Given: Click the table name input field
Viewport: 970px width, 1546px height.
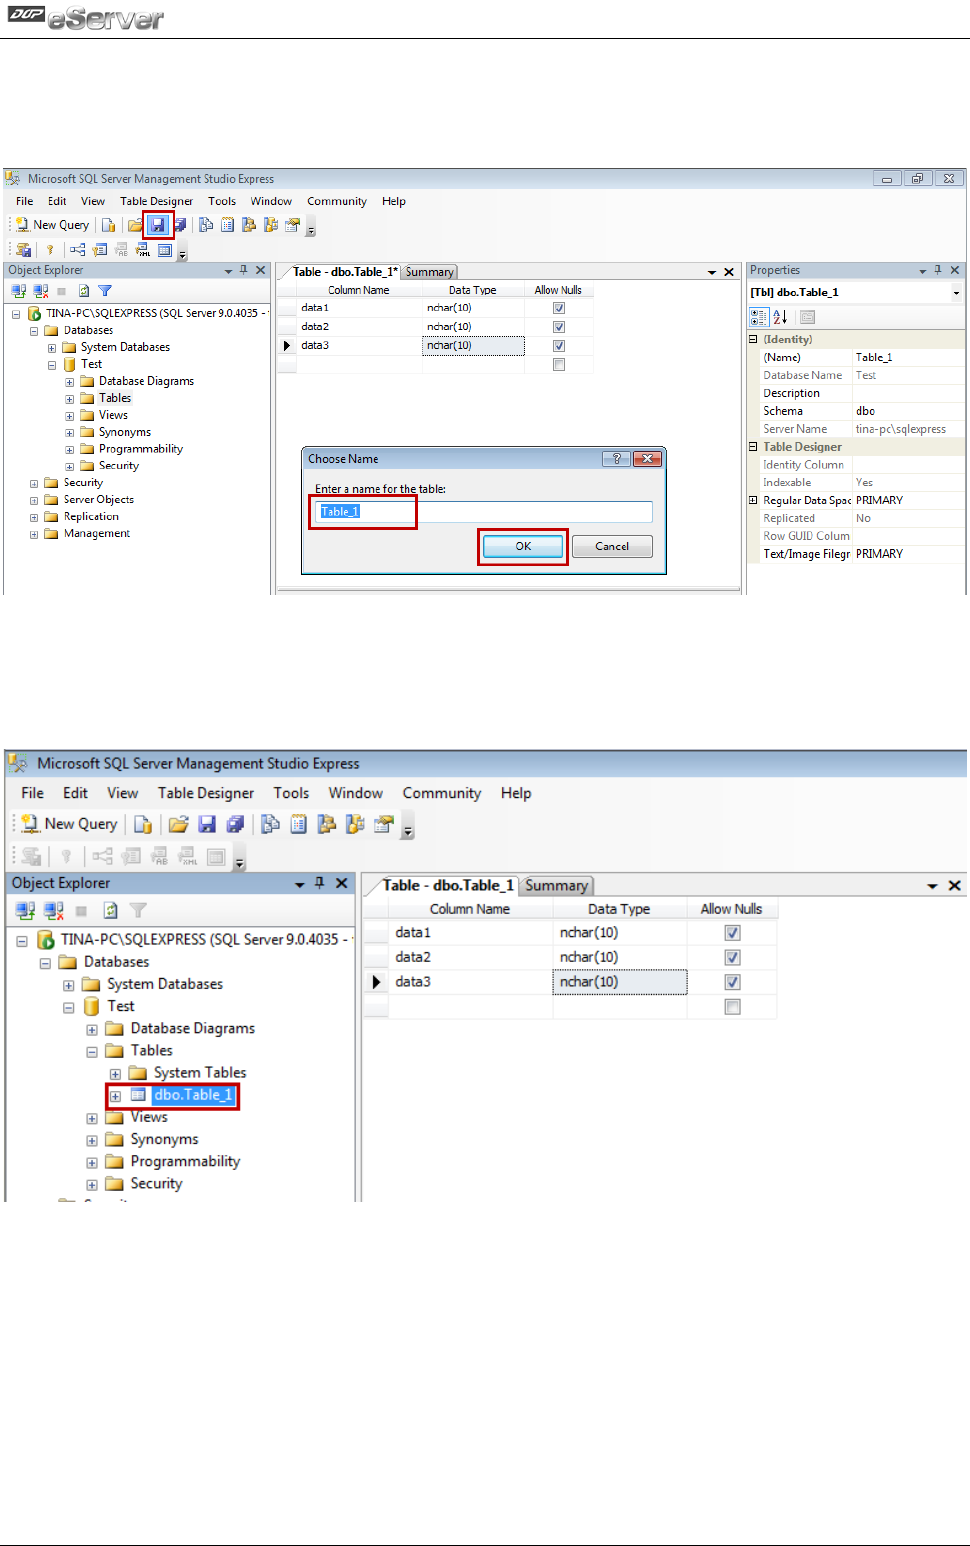Looking at the screenshot, I should coord(484,512).
